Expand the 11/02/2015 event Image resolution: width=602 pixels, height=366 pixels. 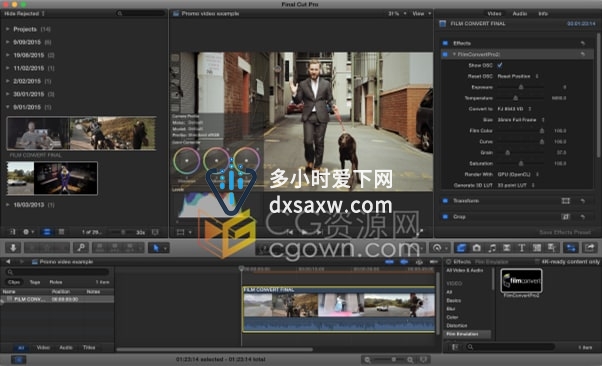pos(7,68)
